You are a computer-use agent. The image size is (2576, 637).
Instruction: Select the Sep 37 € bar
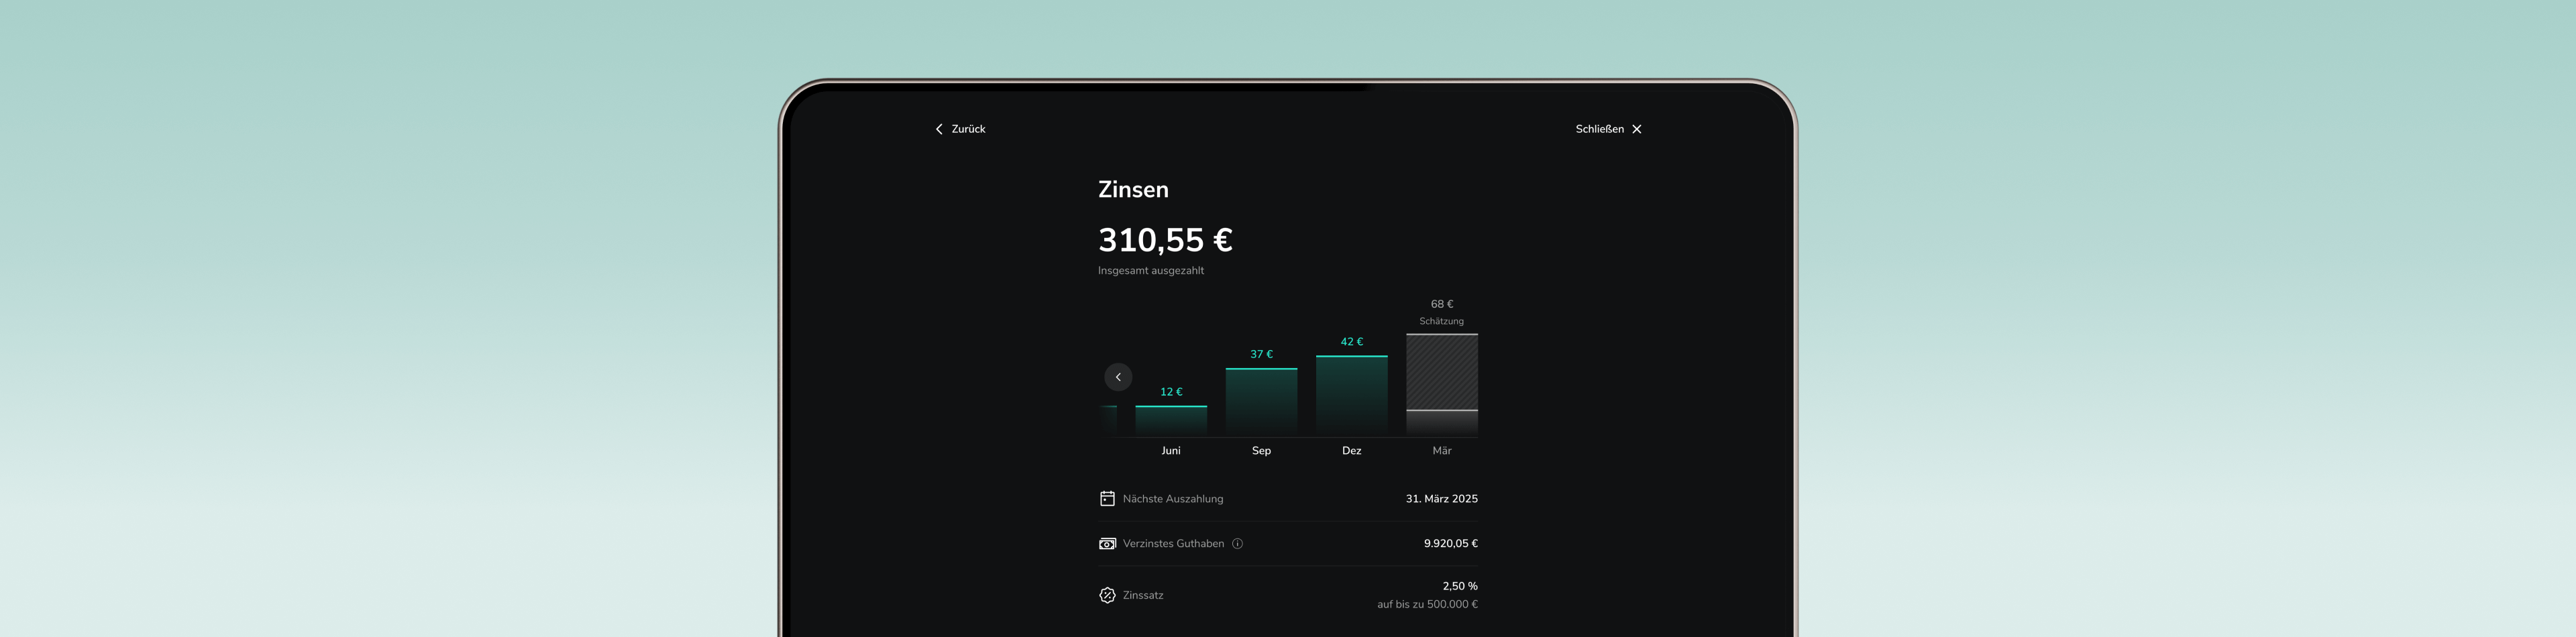click(1261, 401)
